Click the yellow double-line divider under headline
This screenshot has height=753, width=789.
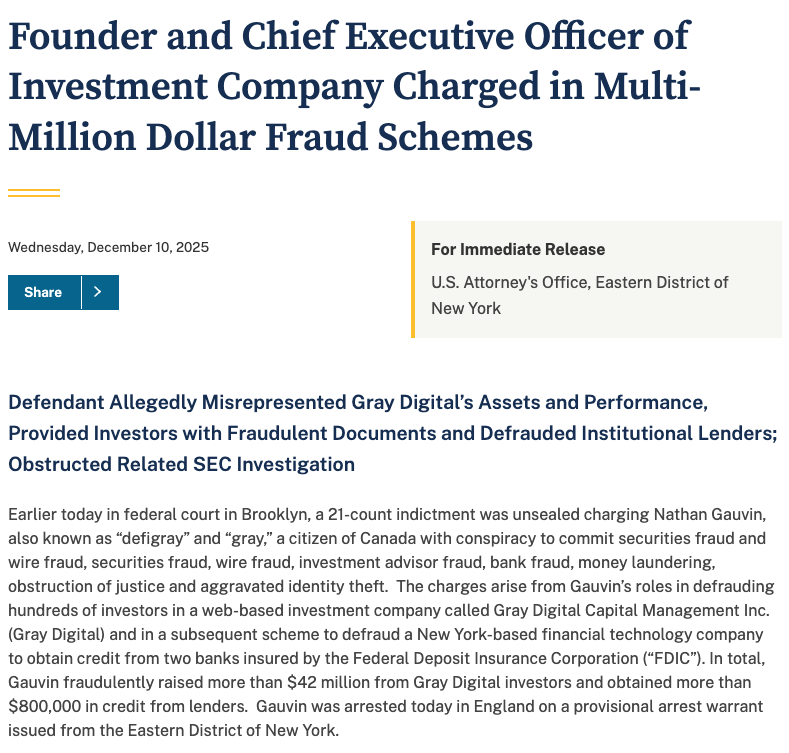[34, 193]
